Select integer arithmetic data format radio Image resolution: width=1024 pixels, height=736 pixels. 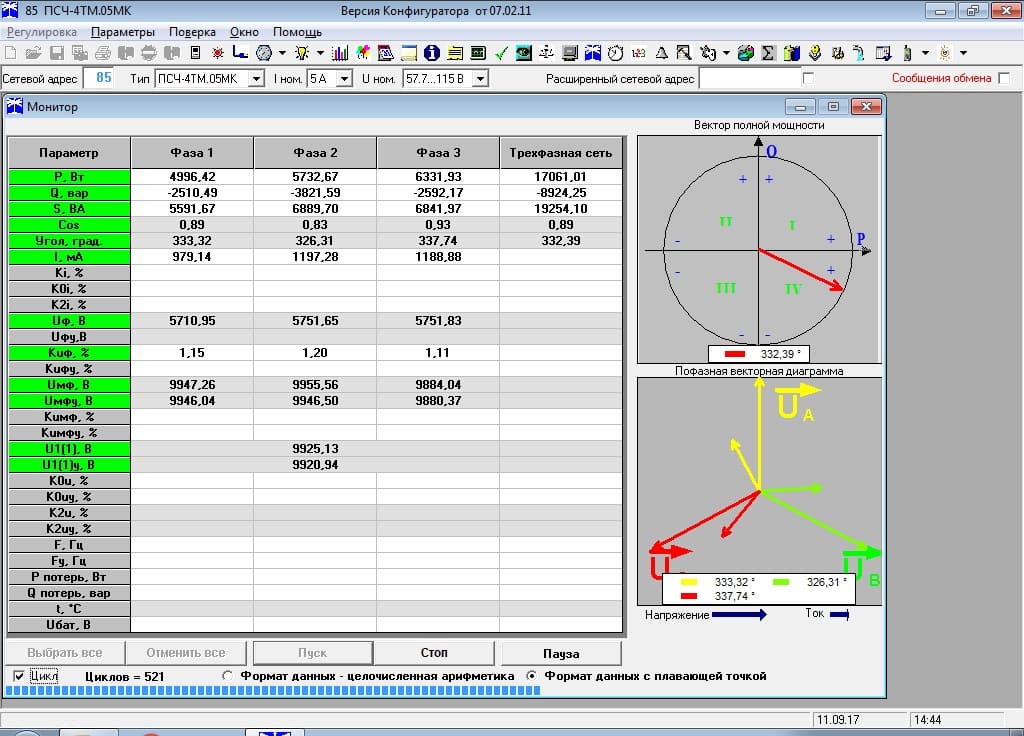228,676
